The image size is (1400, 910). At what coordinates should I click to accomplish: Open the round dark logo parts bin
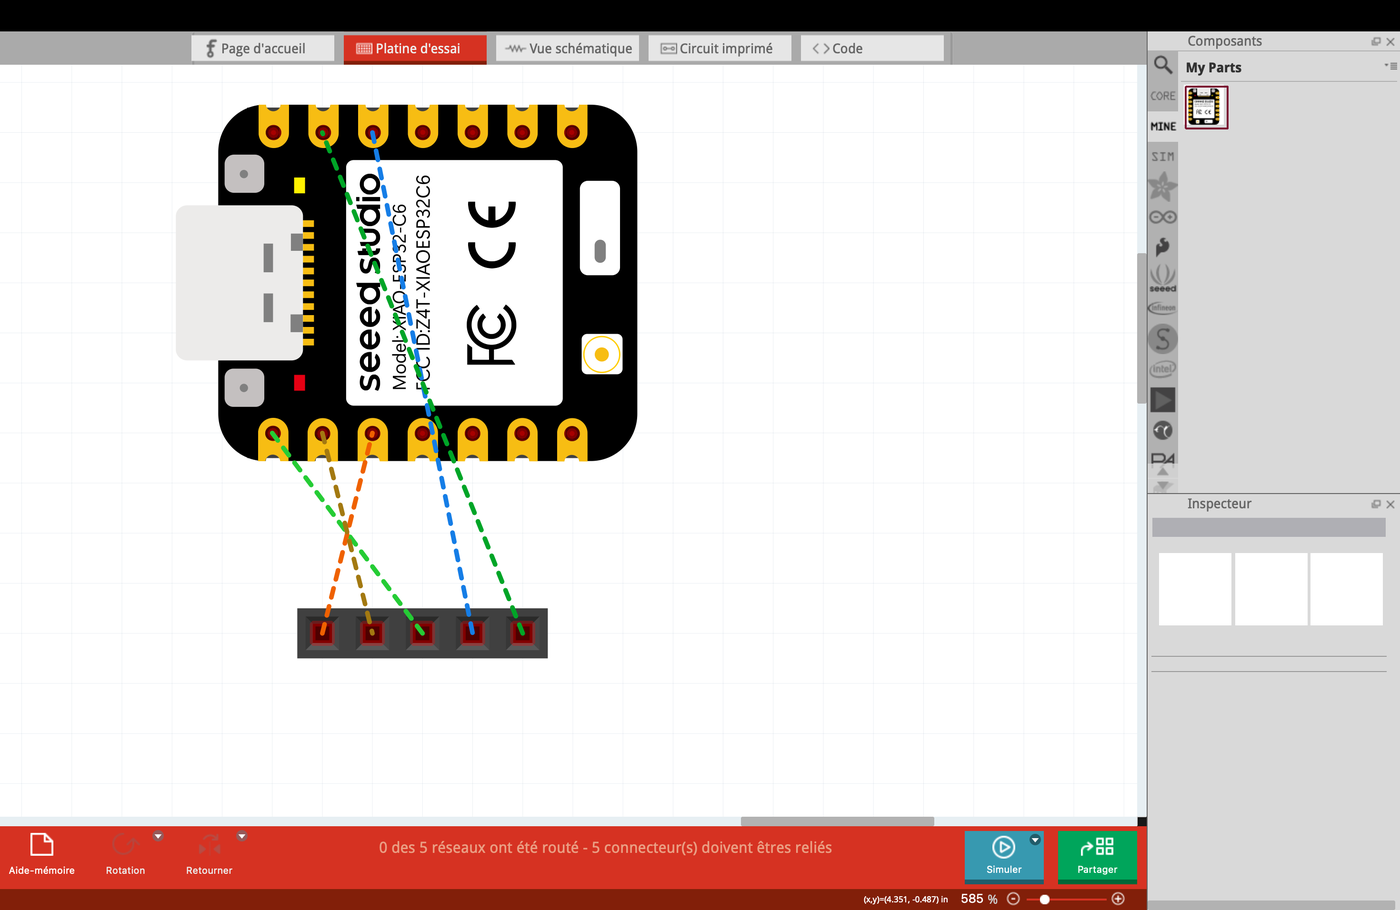pos(1163,430)
